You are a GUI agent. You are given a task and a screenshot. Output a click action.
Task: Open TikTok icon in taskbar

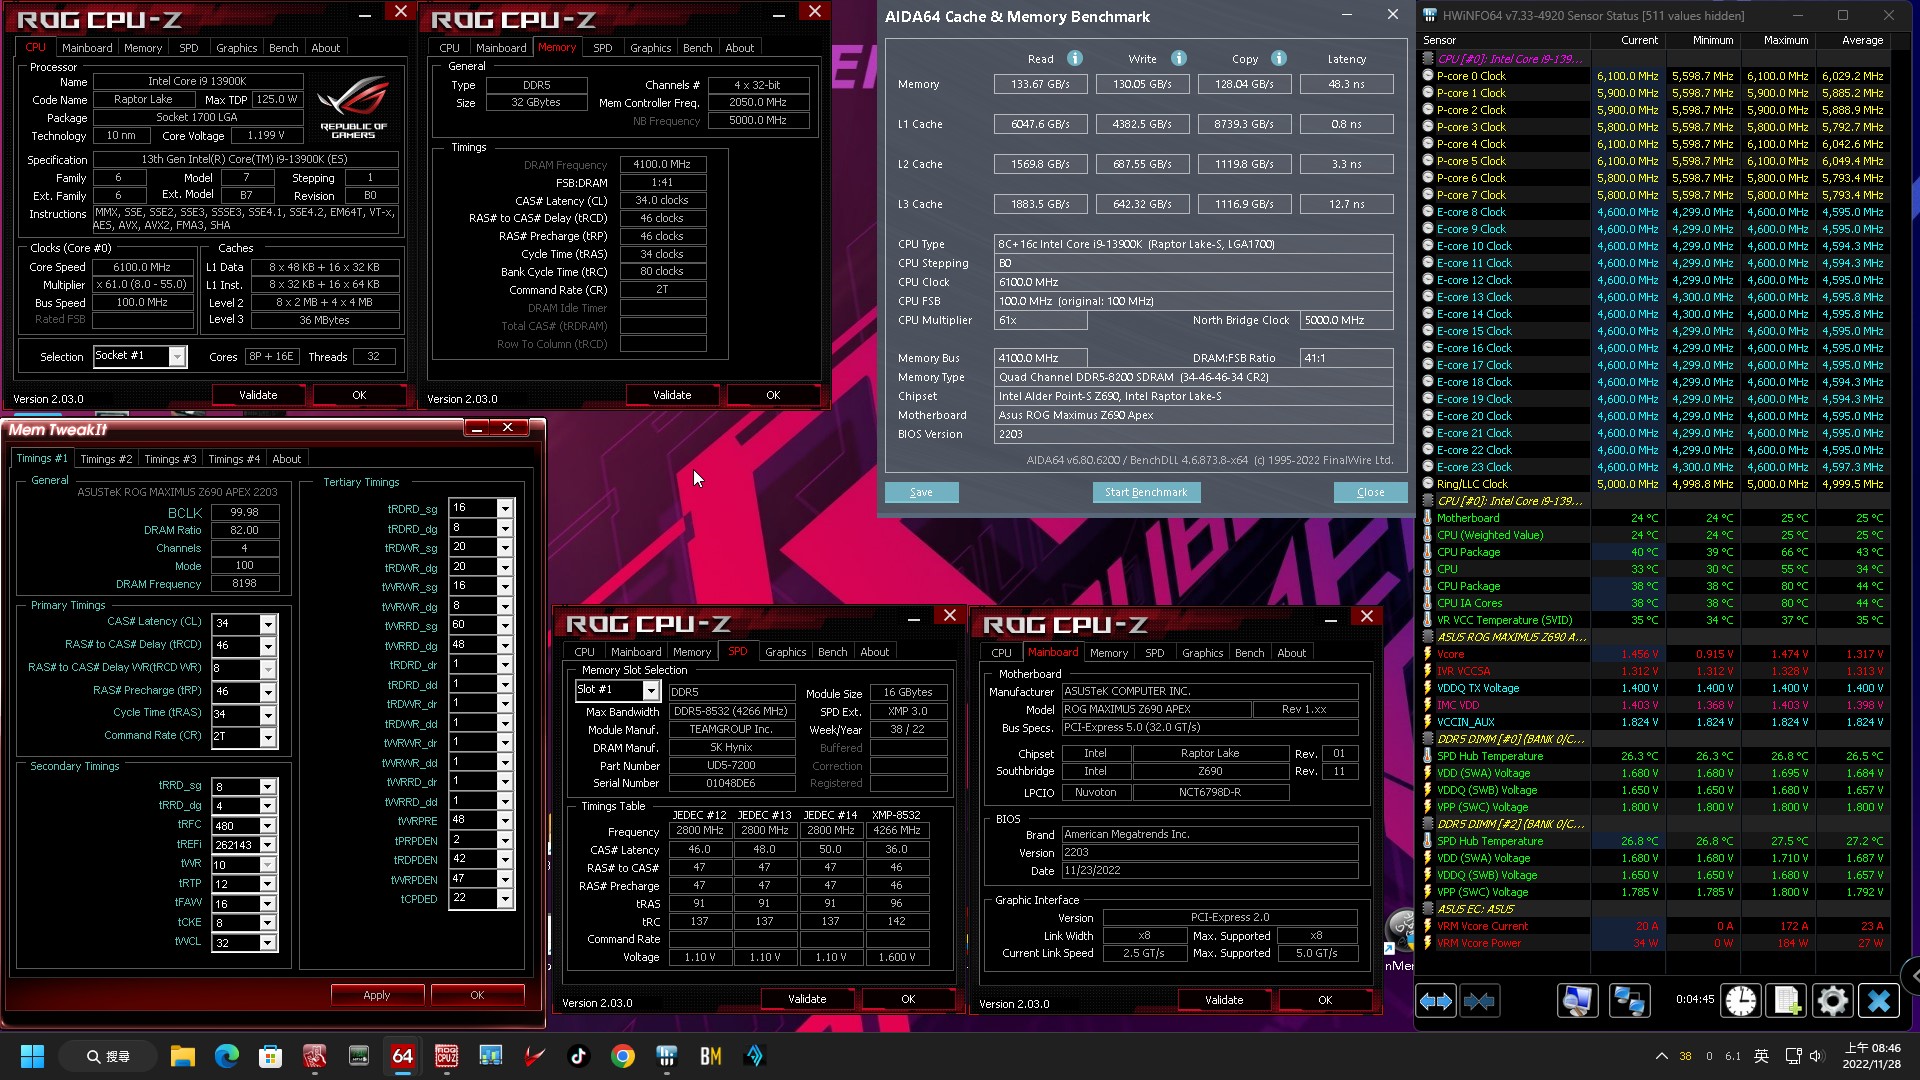tap(578, 1056)
